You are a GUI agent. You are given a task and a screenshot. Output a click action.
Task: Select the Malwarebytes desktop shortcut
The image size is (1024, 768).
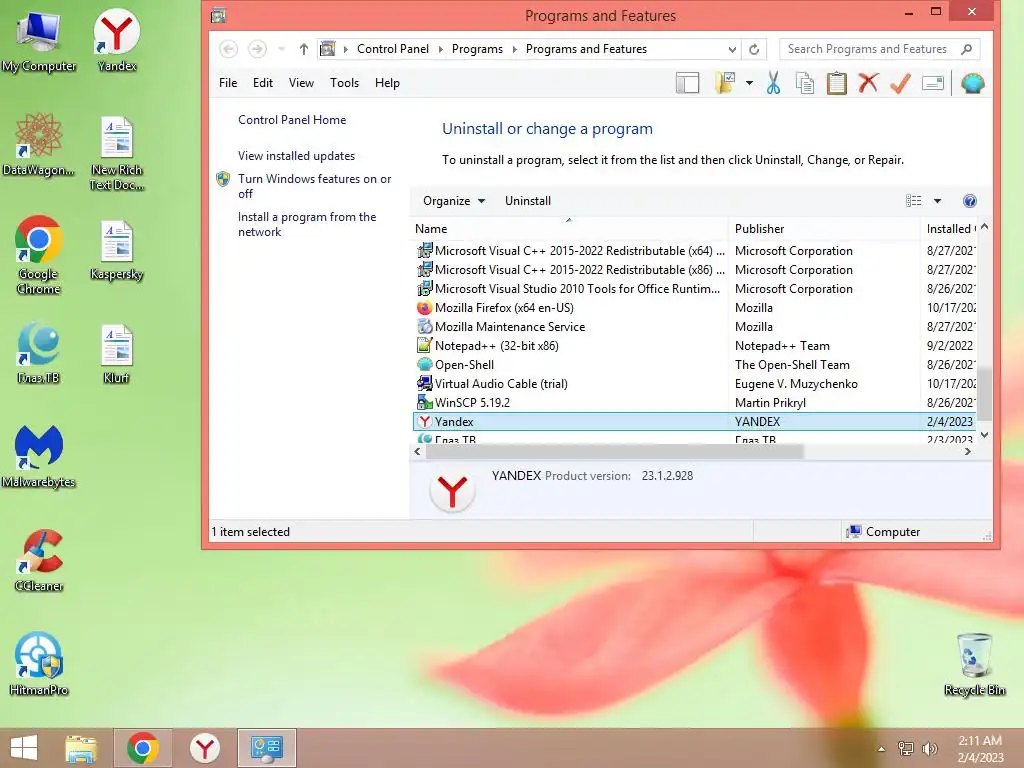point(39,456)
